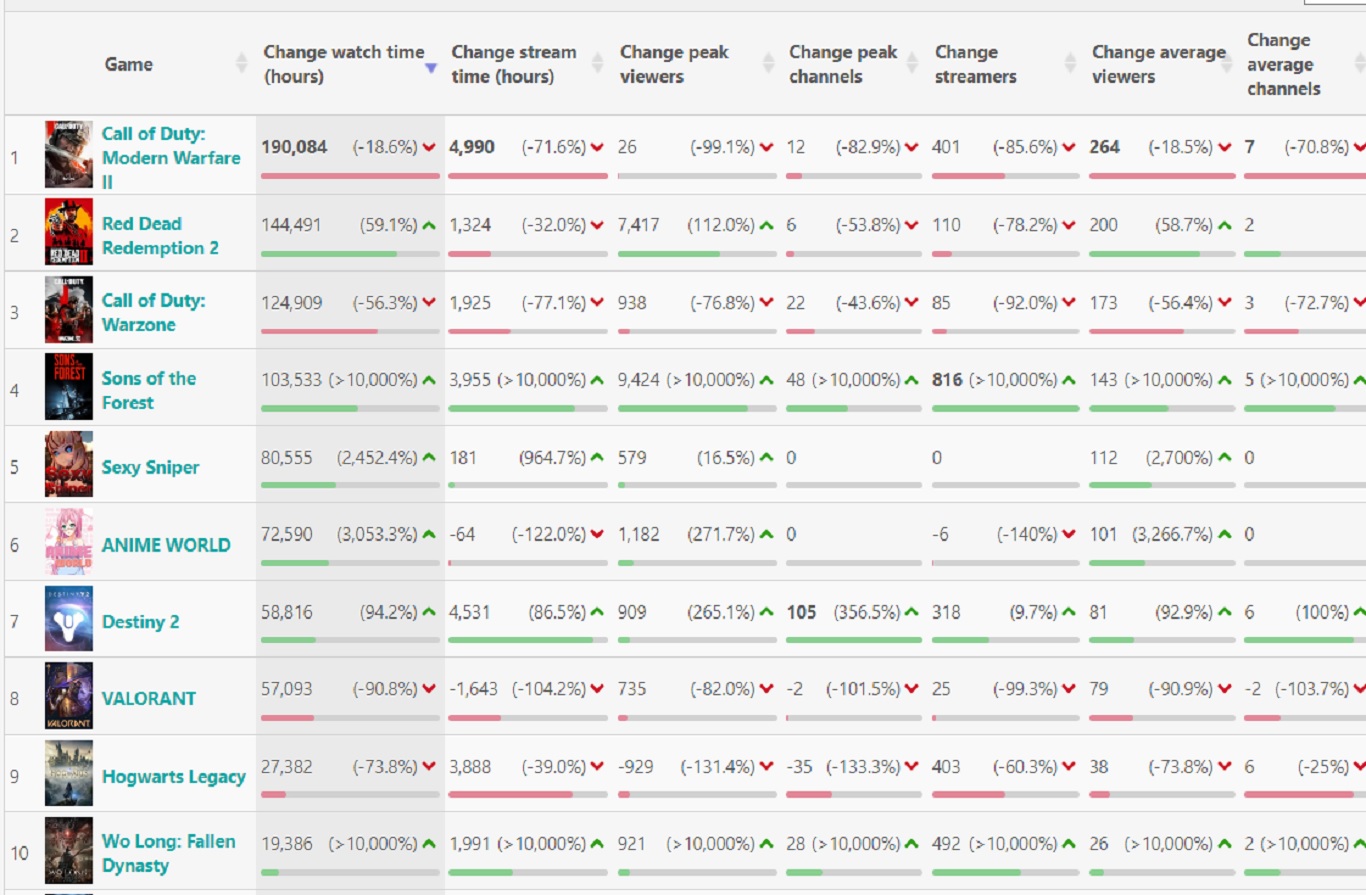The height and width of the screenshot is (895, 1366).
Task: Click the Call of Duty: Modern Warfare II cover thumbnail
Action: click(69, 155)
